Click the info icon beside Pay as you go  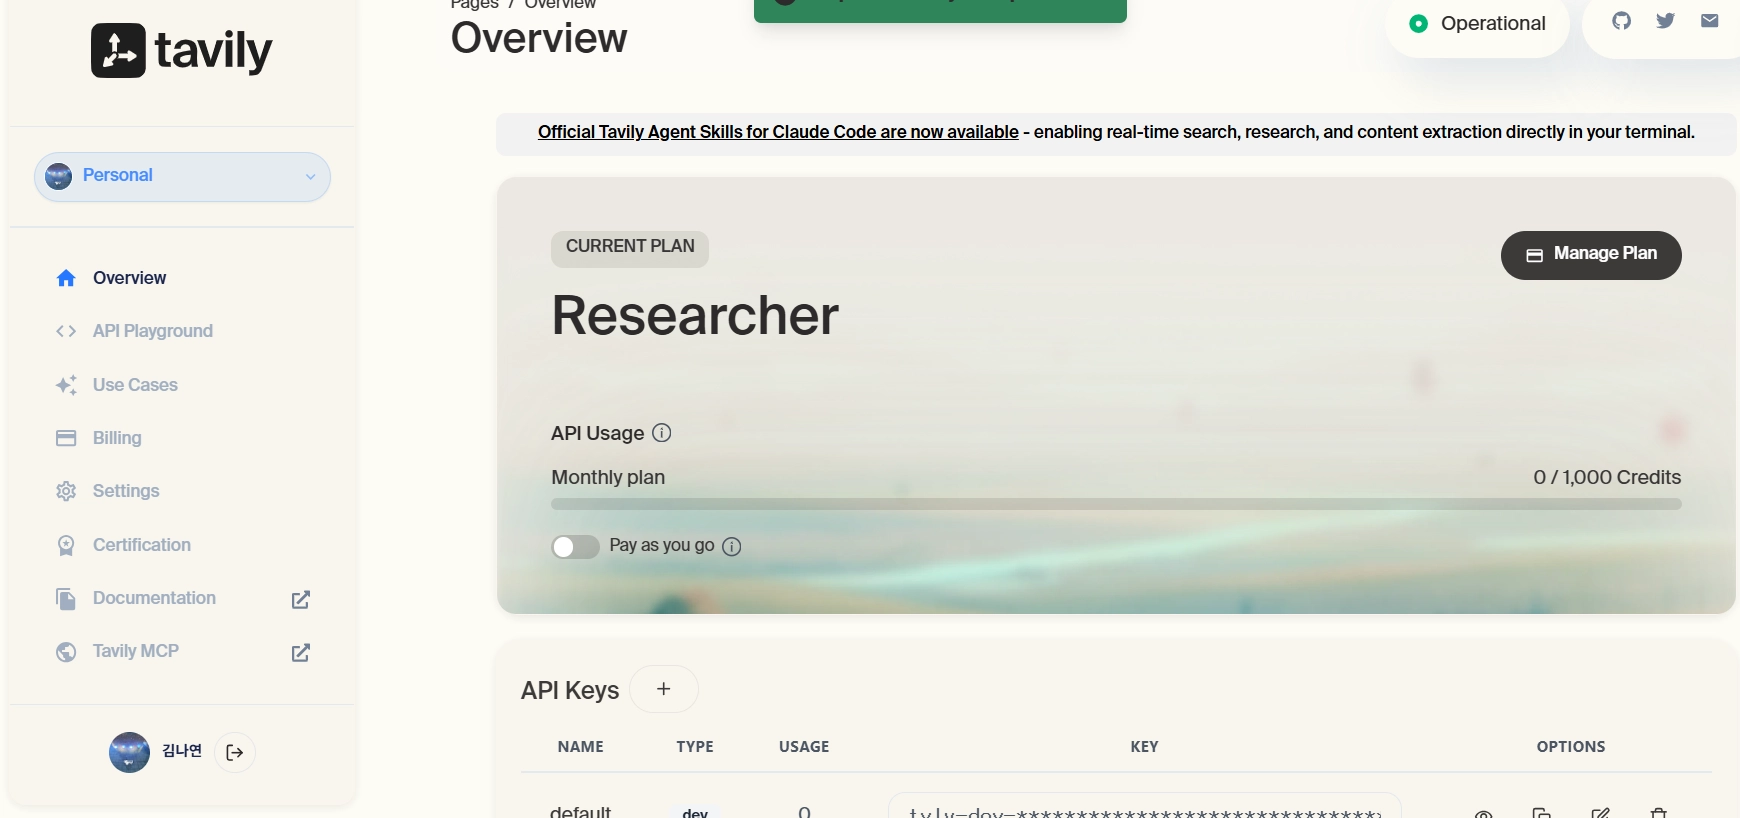click(732, 546)
